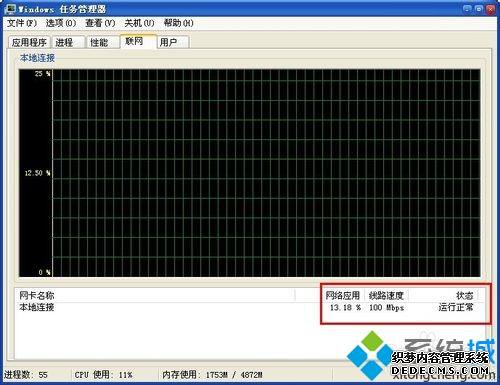The height and width of the screenshot is (385, 500).
Task: Minimize the Task Manager window
Action: click(x=467, y=9)
